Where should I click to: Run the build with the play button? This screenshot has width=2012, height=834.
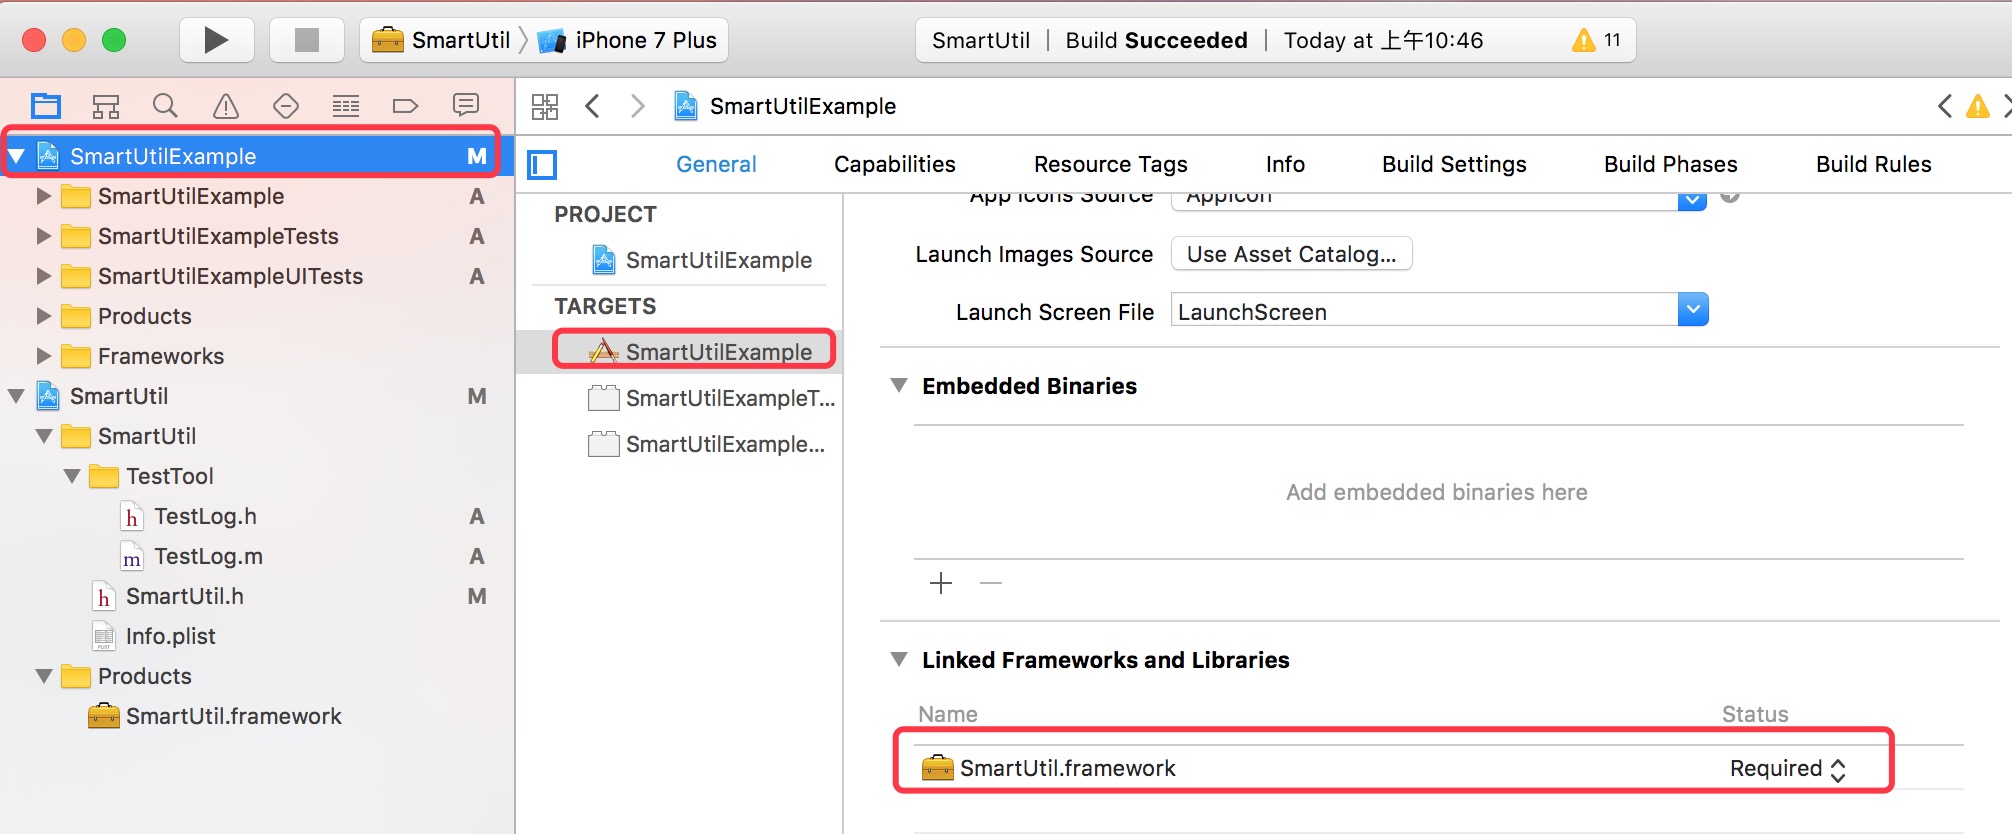216,40
